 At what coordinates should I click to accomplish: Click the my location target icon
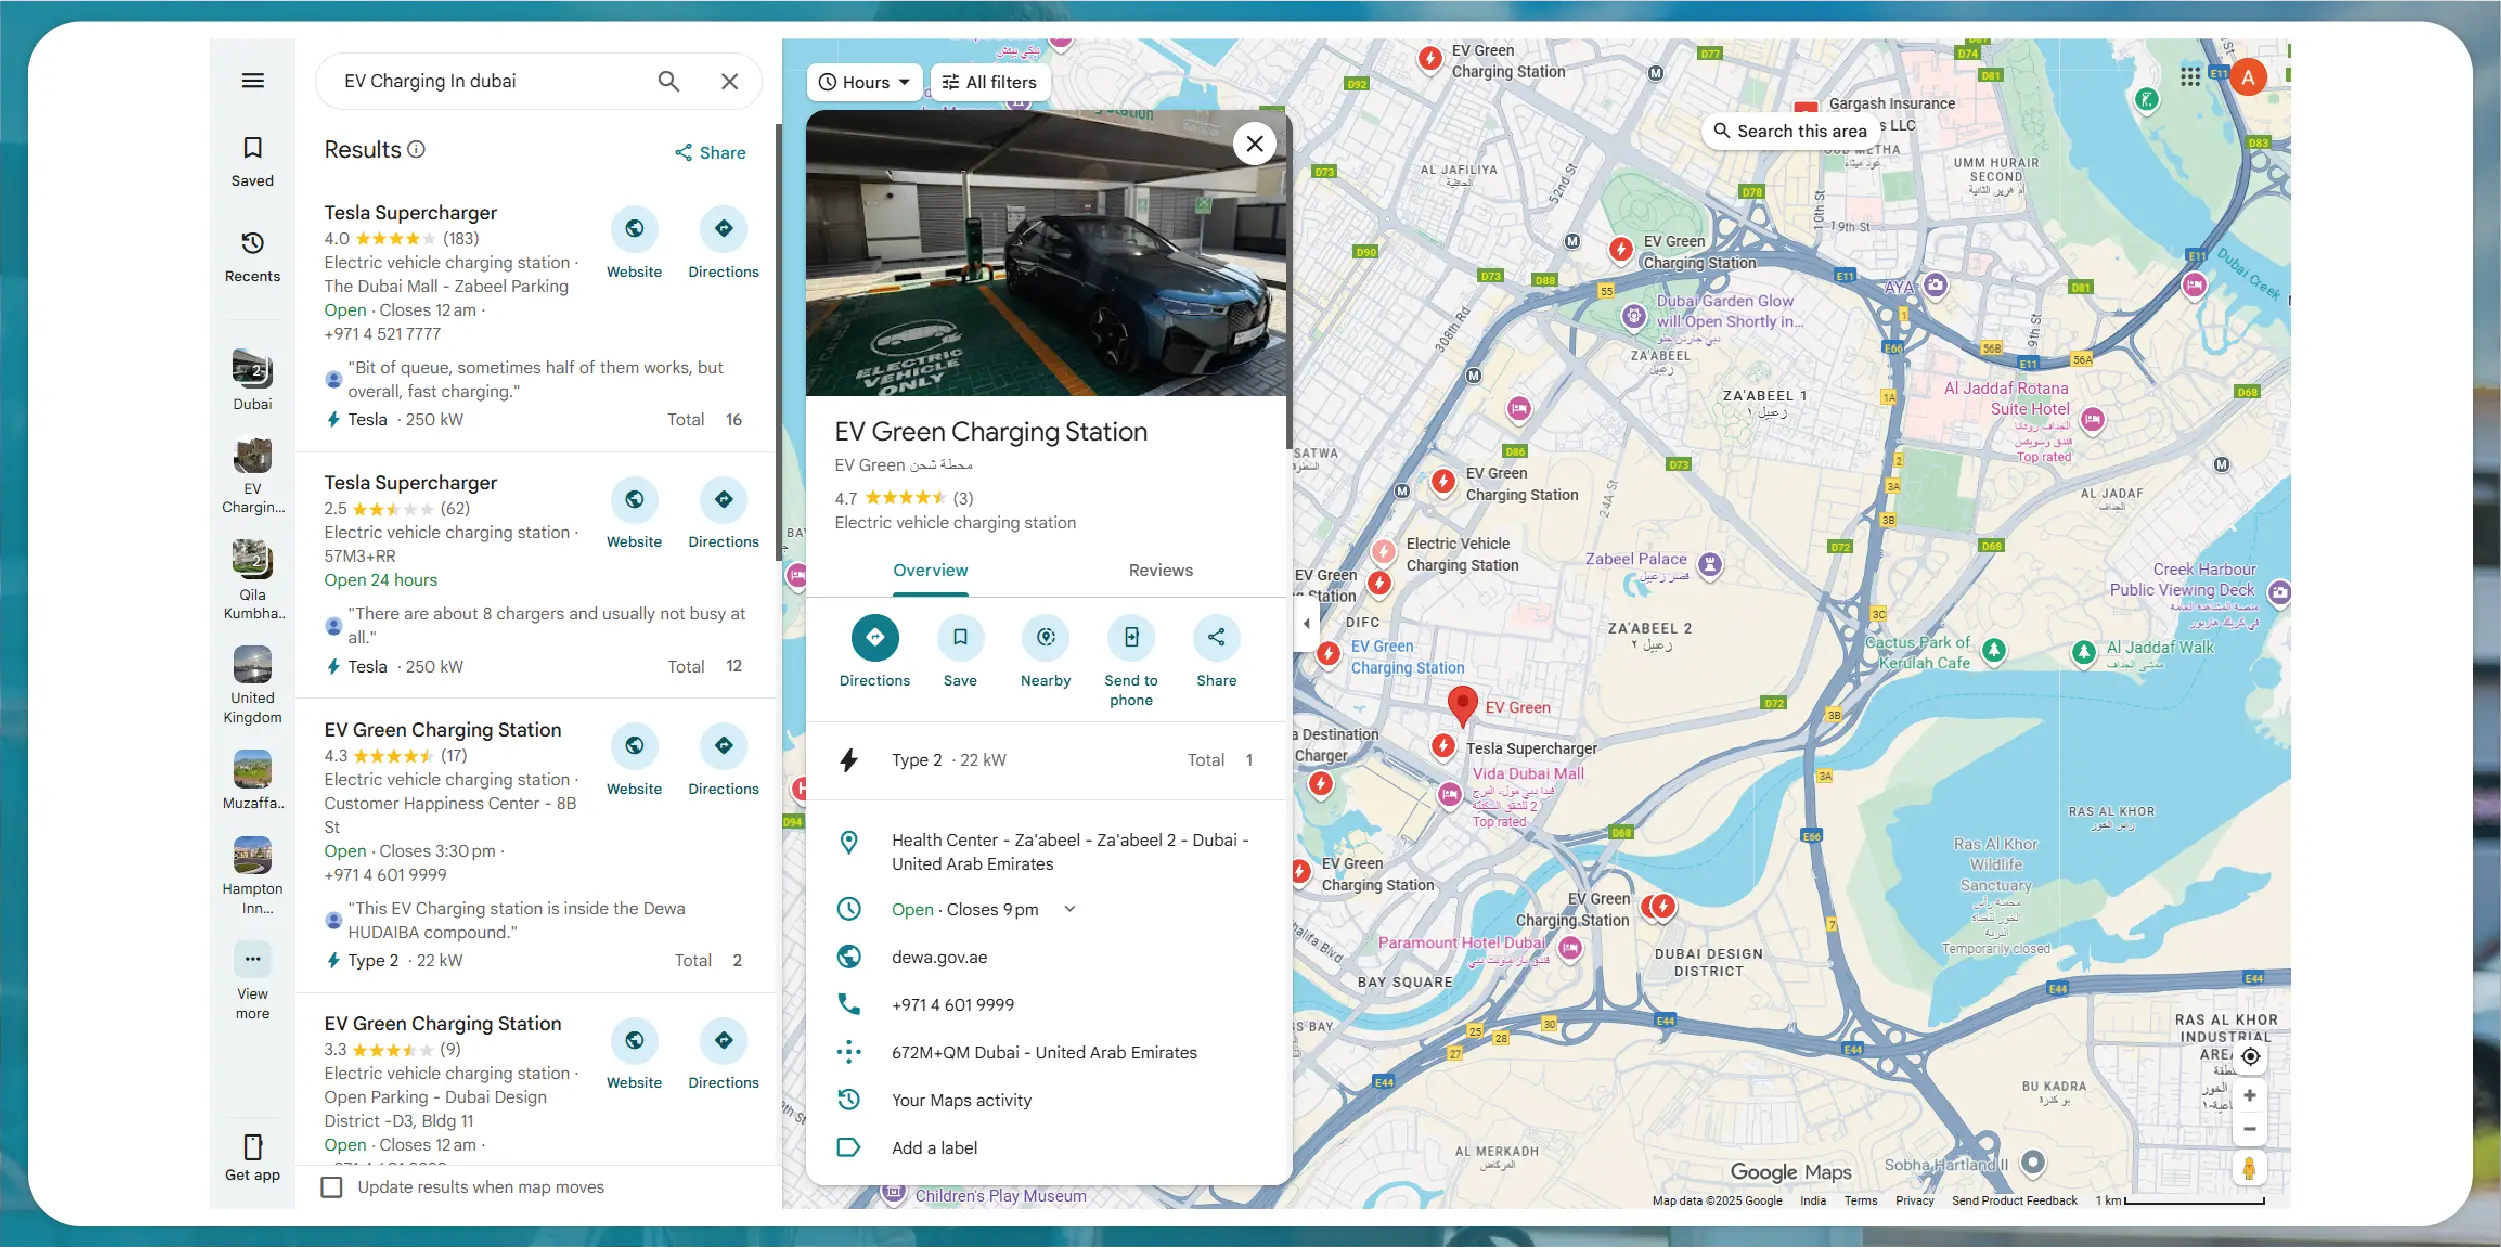pyautogui.click(x=2250, y=1057)
